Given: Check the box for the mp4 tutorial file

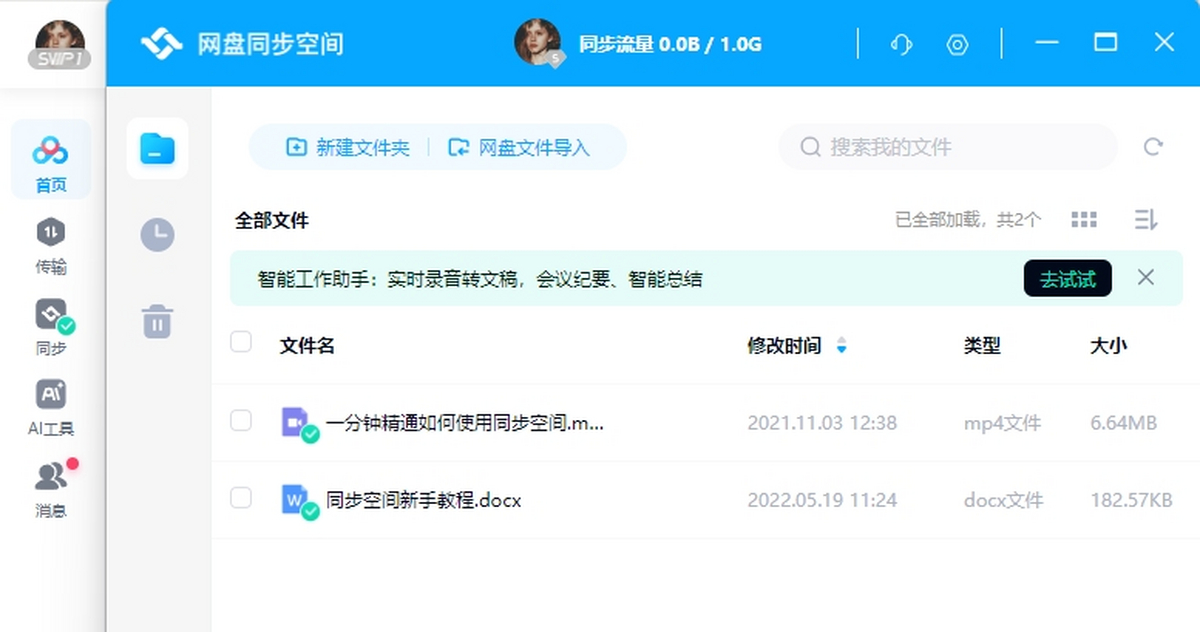Looking at the screenshot, I should click(241, 420).
